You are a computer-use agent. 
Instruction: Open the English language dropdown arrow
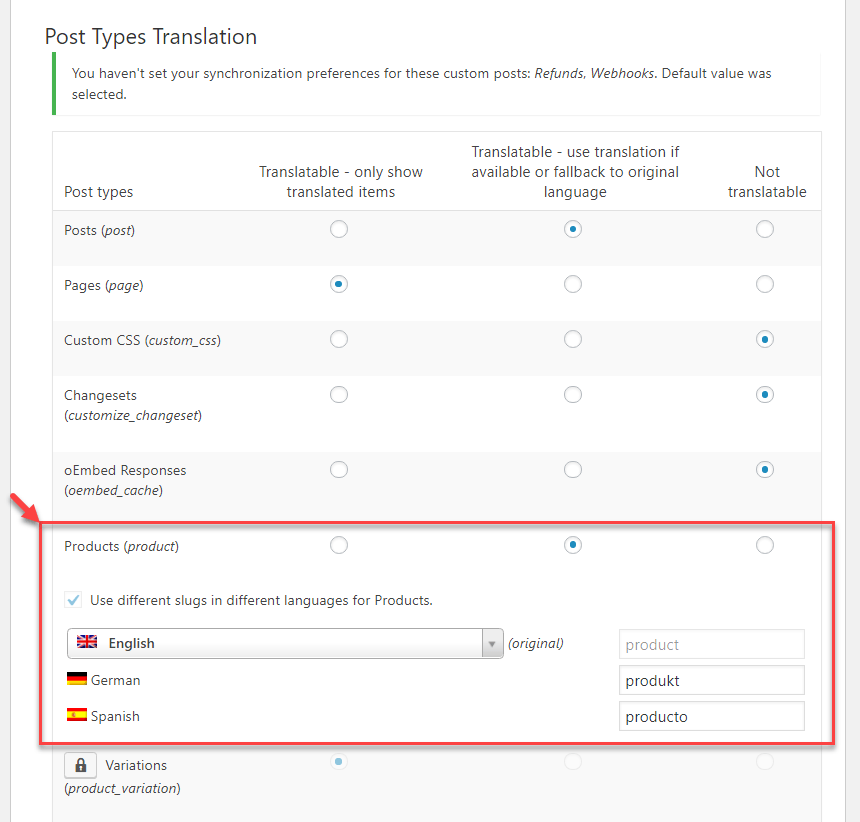pyautogui.click(x=491, y=643)
